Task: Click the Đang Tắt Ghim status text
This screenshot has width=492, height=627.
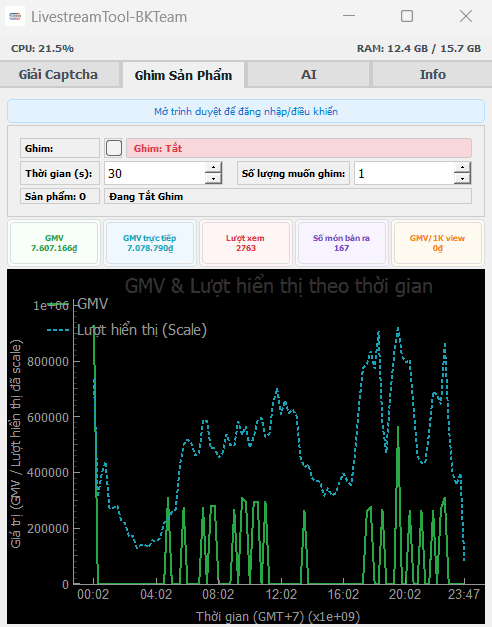Action: pyautogui.click(x=288, y=196)
